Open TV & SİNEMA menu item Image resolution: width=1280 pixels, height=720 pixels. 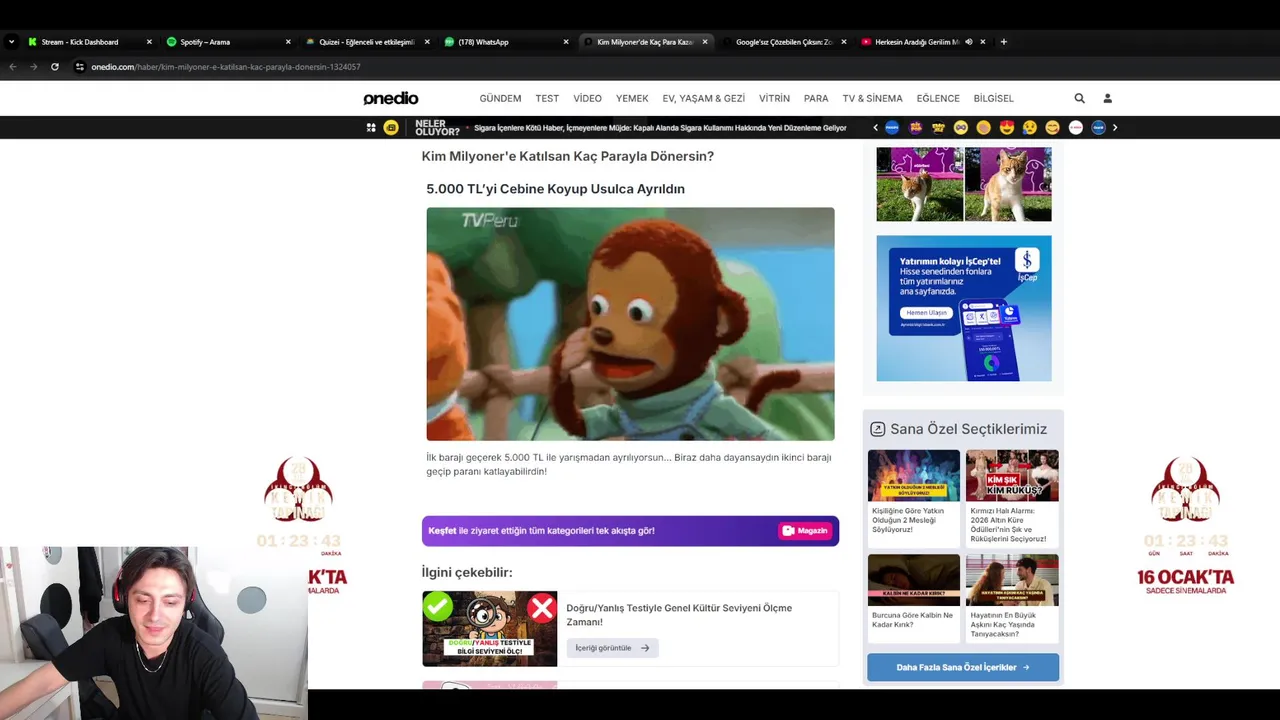[872, 98]
